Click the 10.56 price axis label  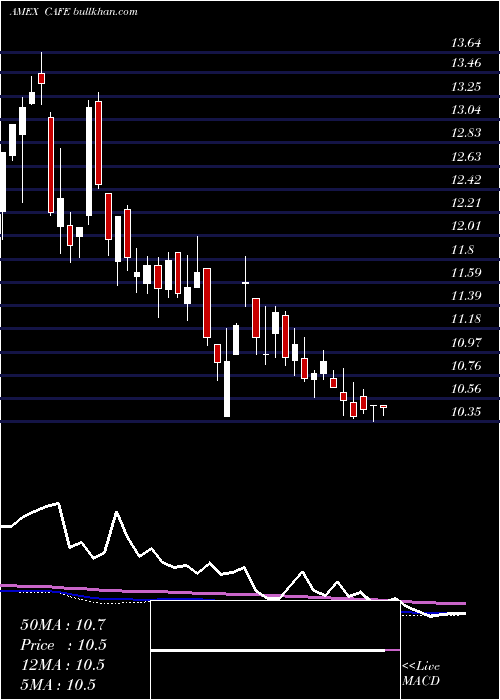[466, 389]
